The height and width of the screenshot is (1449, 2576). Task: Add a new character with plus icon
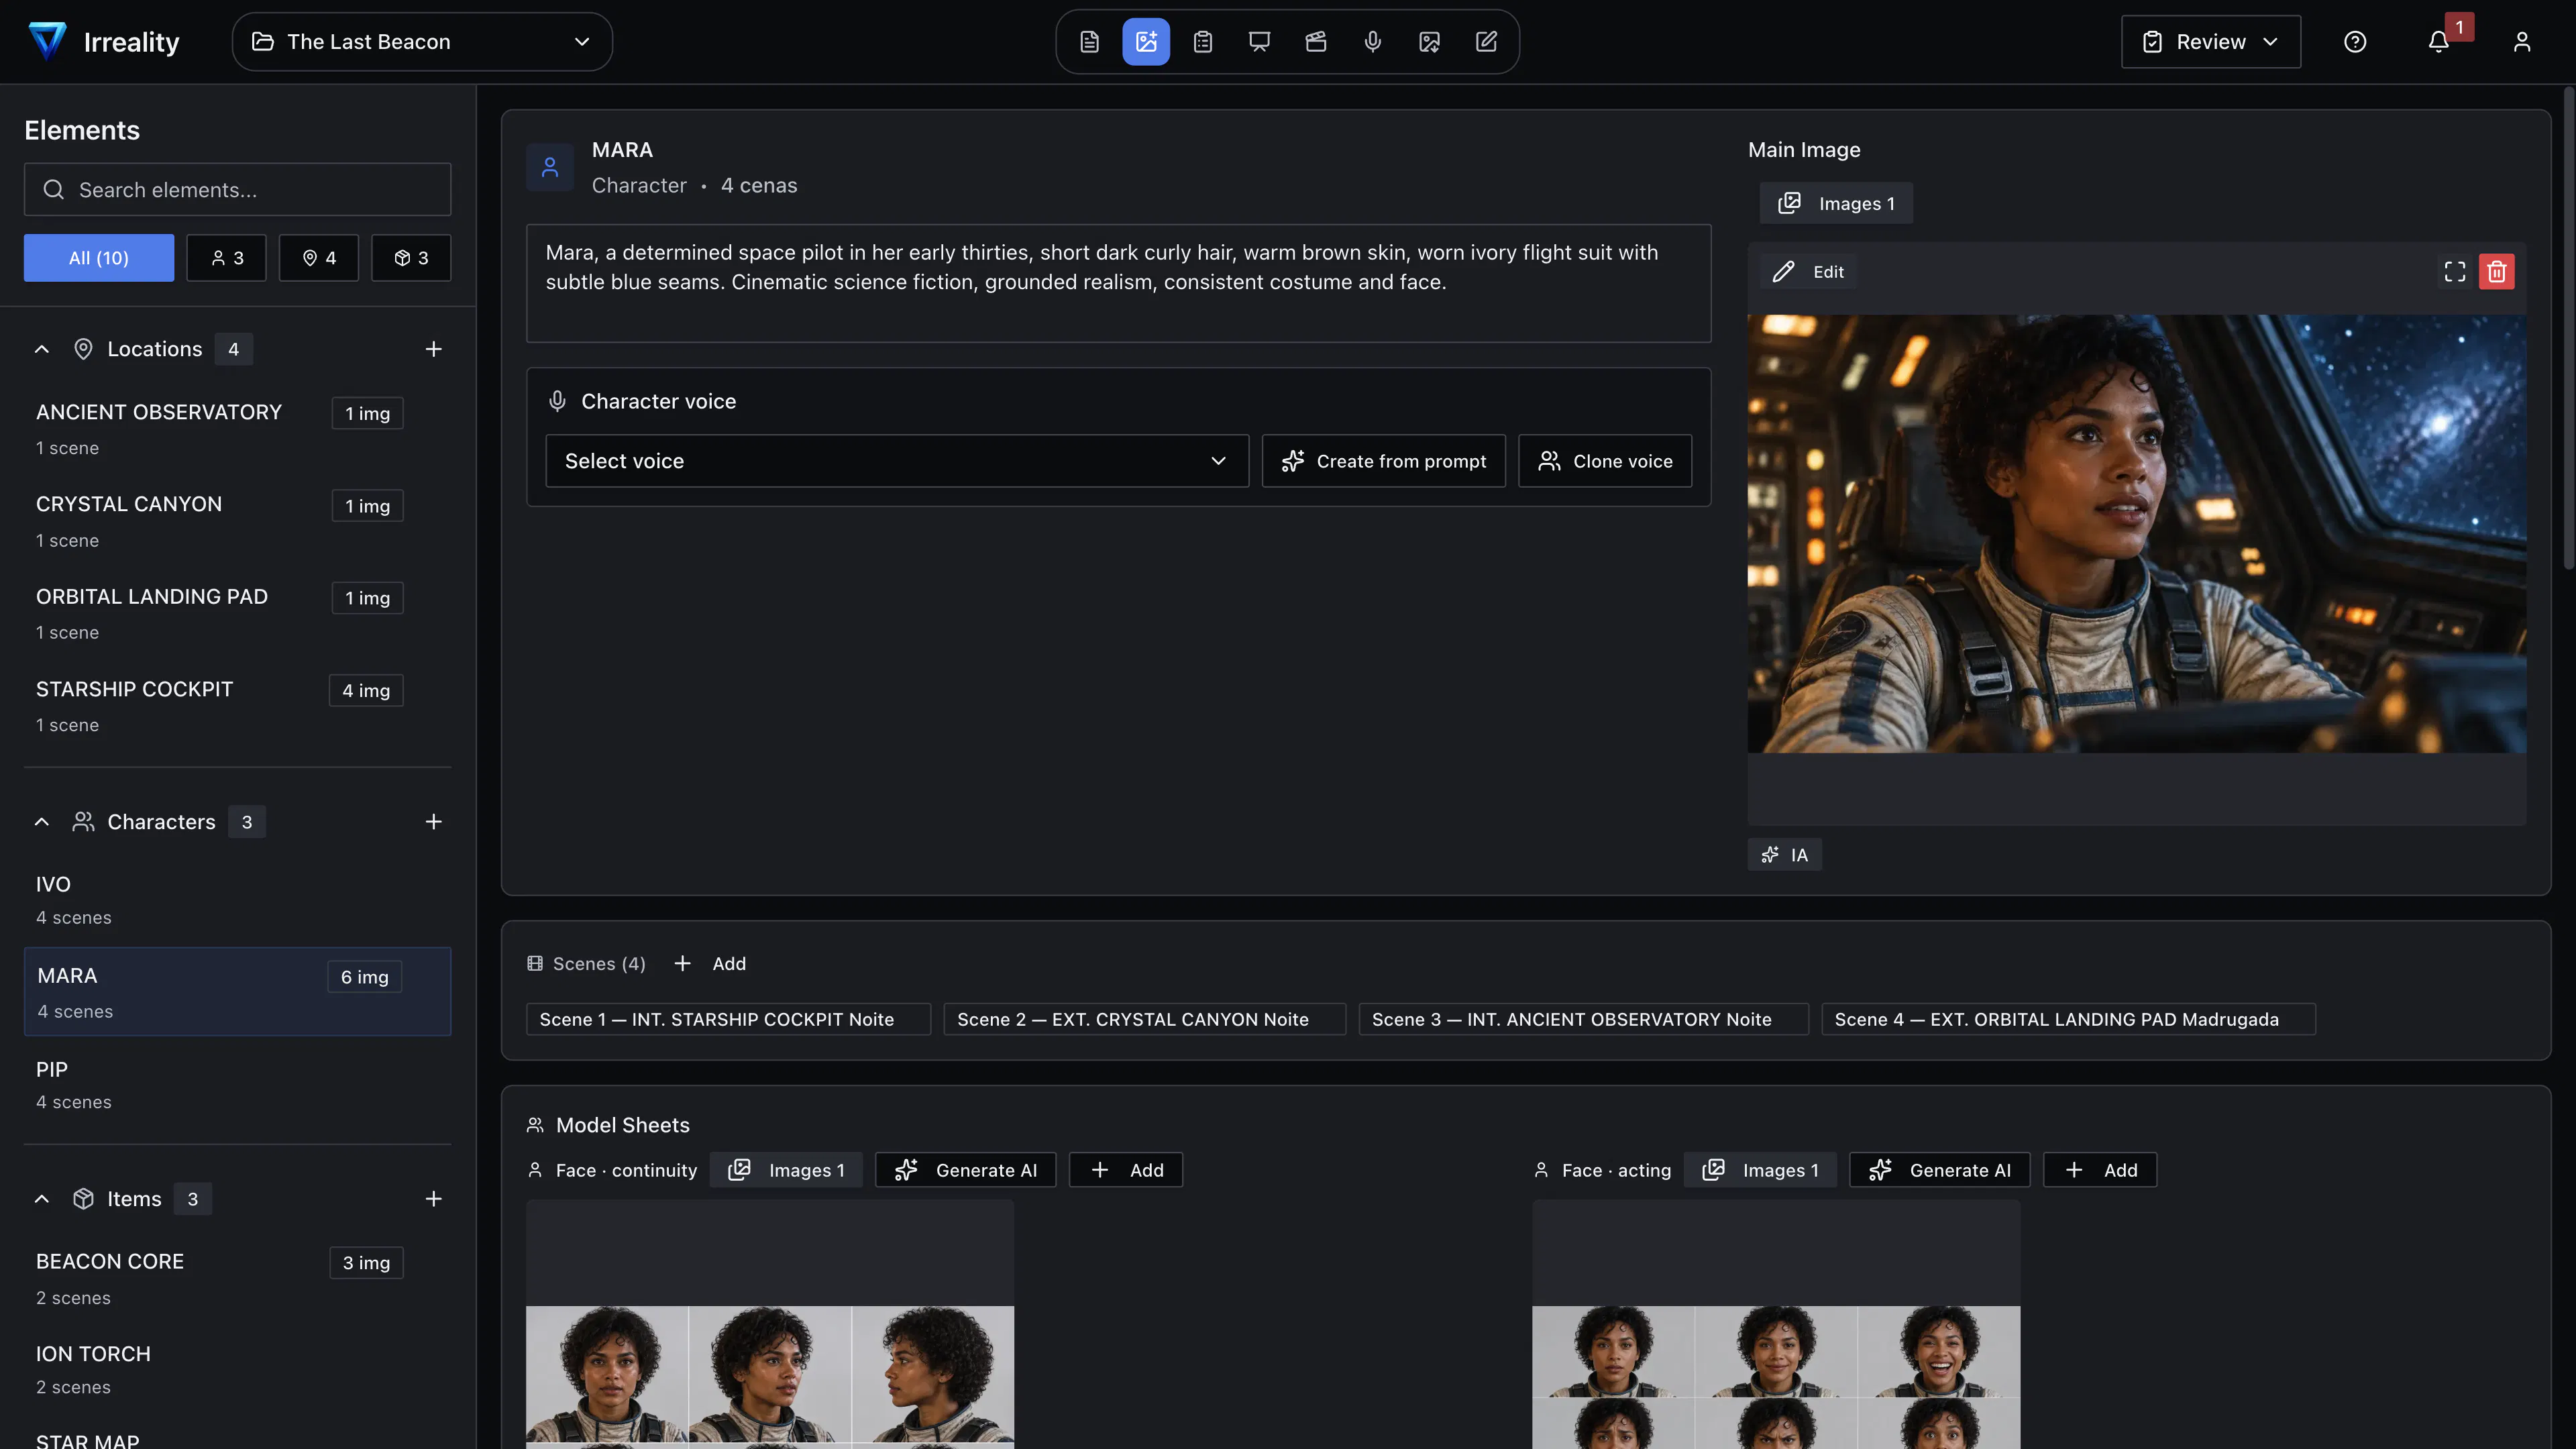433,822
